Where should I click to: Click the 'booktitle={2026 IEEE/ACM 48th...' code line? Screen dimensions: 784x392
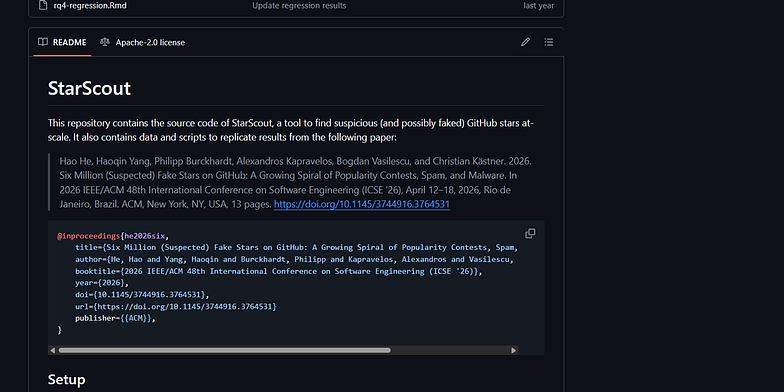point(278,271)
